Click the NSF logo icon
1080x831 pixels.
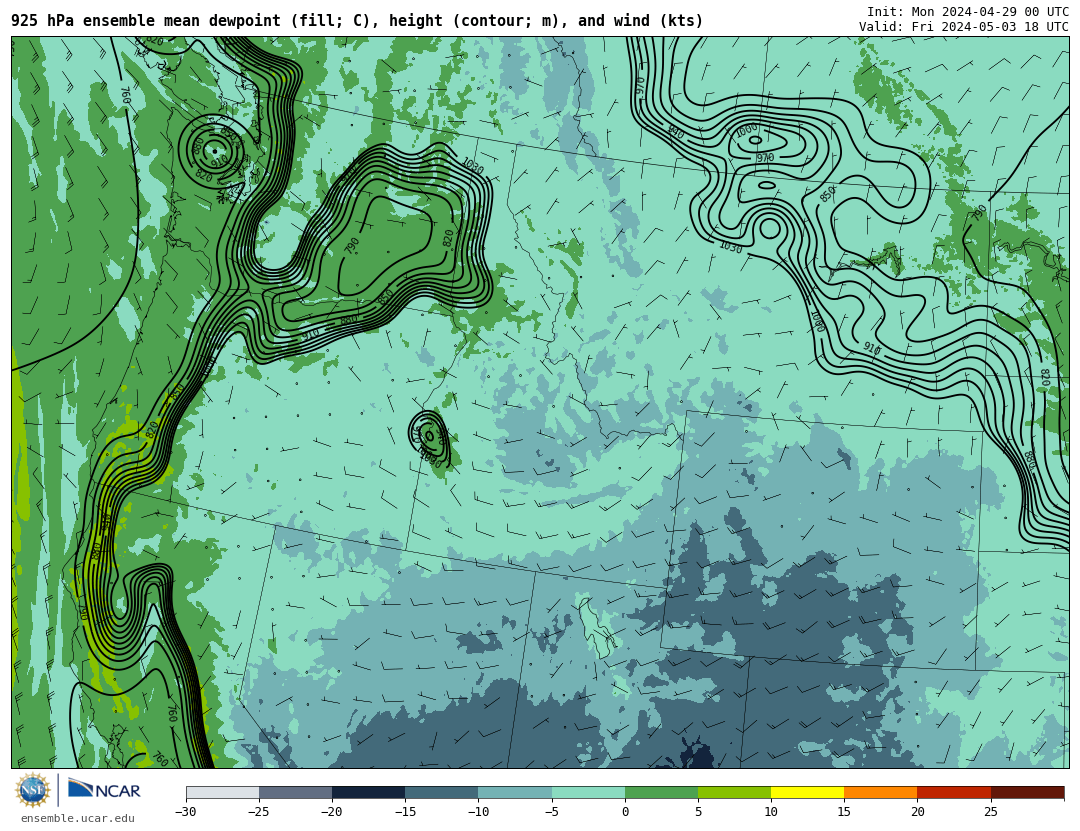pyautogui.click(x=32, y=790)
